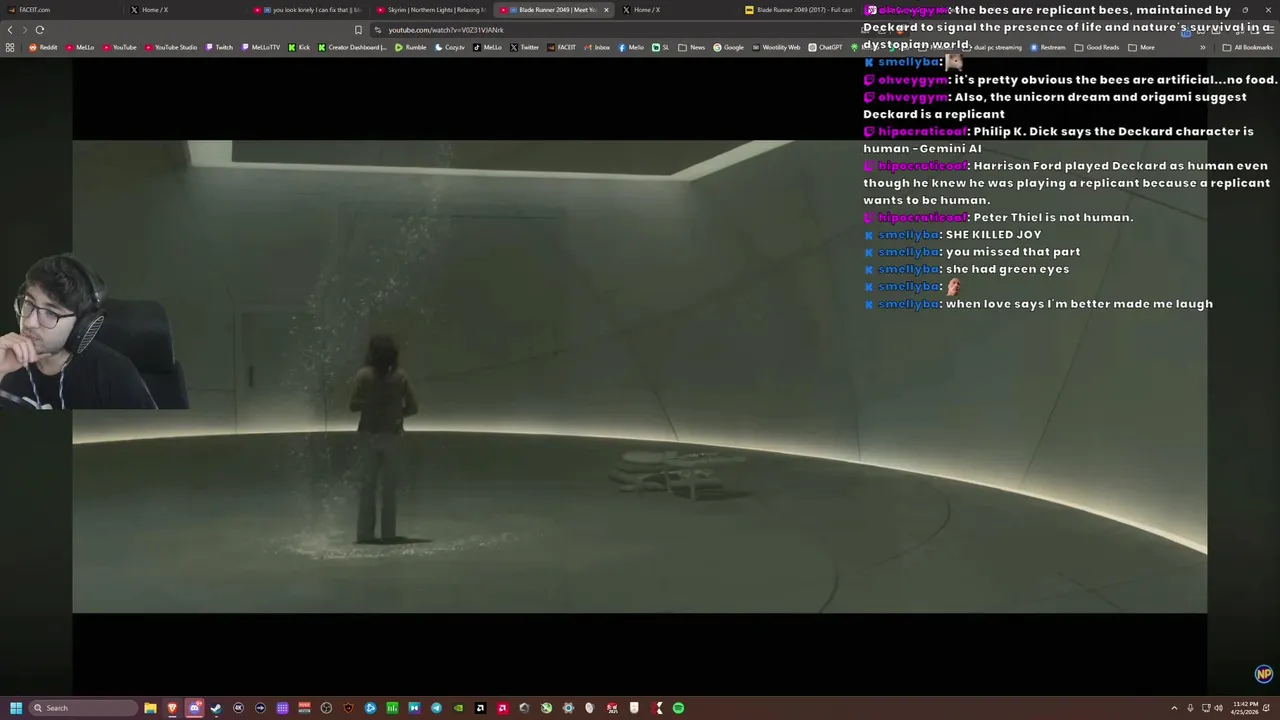Open the Google bookmark
The width and height of the screenshot is (1280, 720).
(729, 47)
